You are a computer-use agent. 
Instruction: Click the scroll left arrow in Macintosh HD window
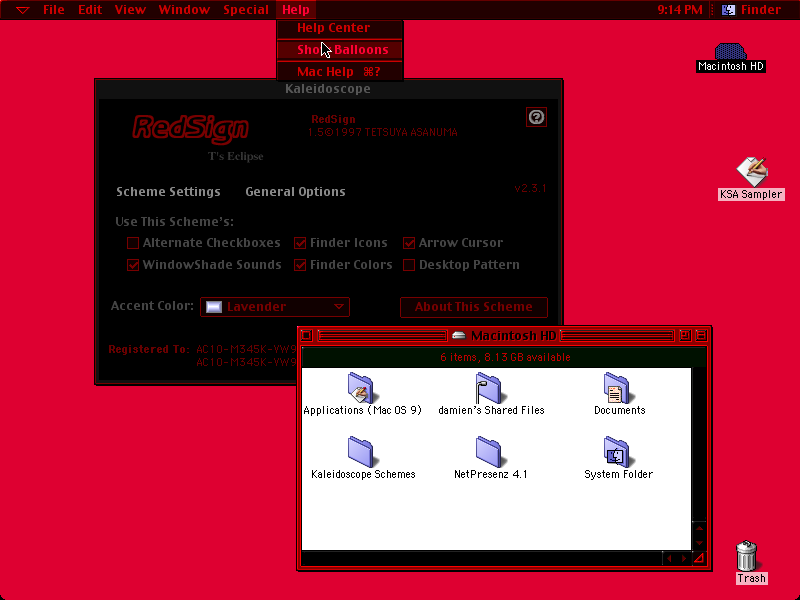tap(669, 559)
